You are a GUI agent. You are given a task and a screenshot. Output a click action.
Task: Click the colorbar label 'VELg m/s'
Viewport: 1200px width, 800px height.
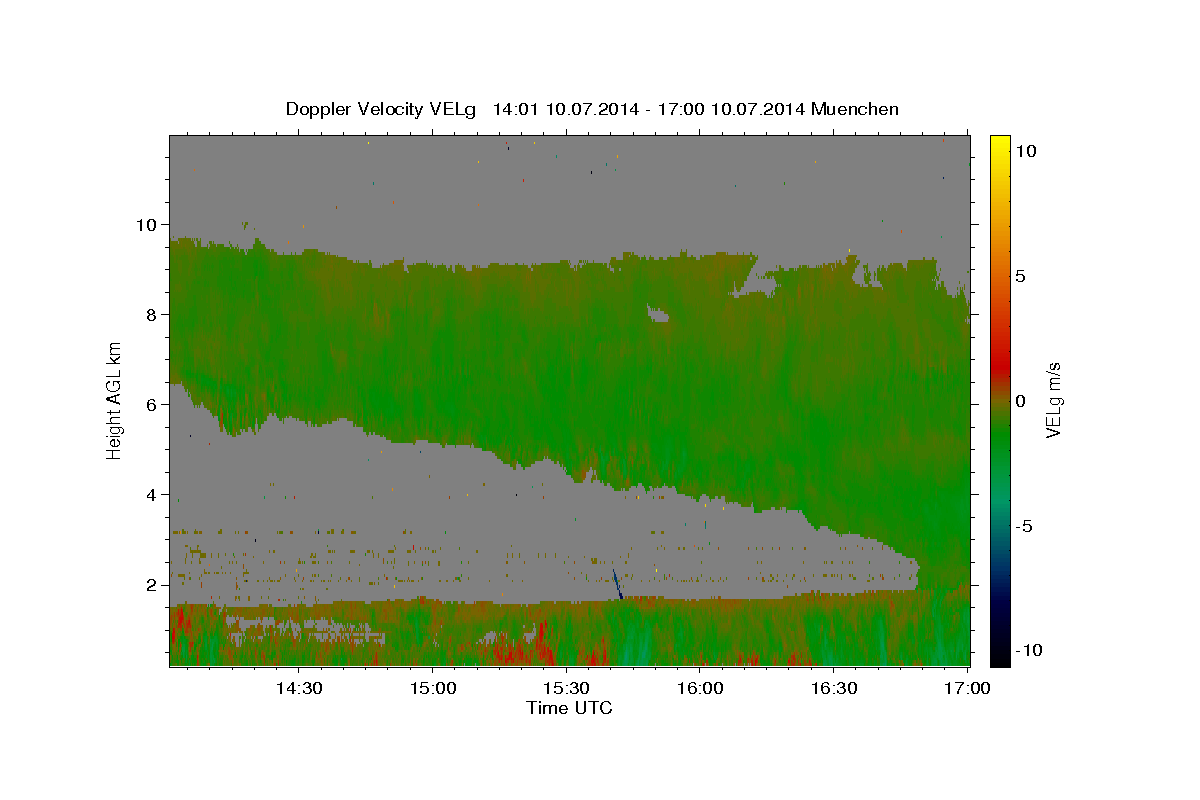click(1053, 400)
